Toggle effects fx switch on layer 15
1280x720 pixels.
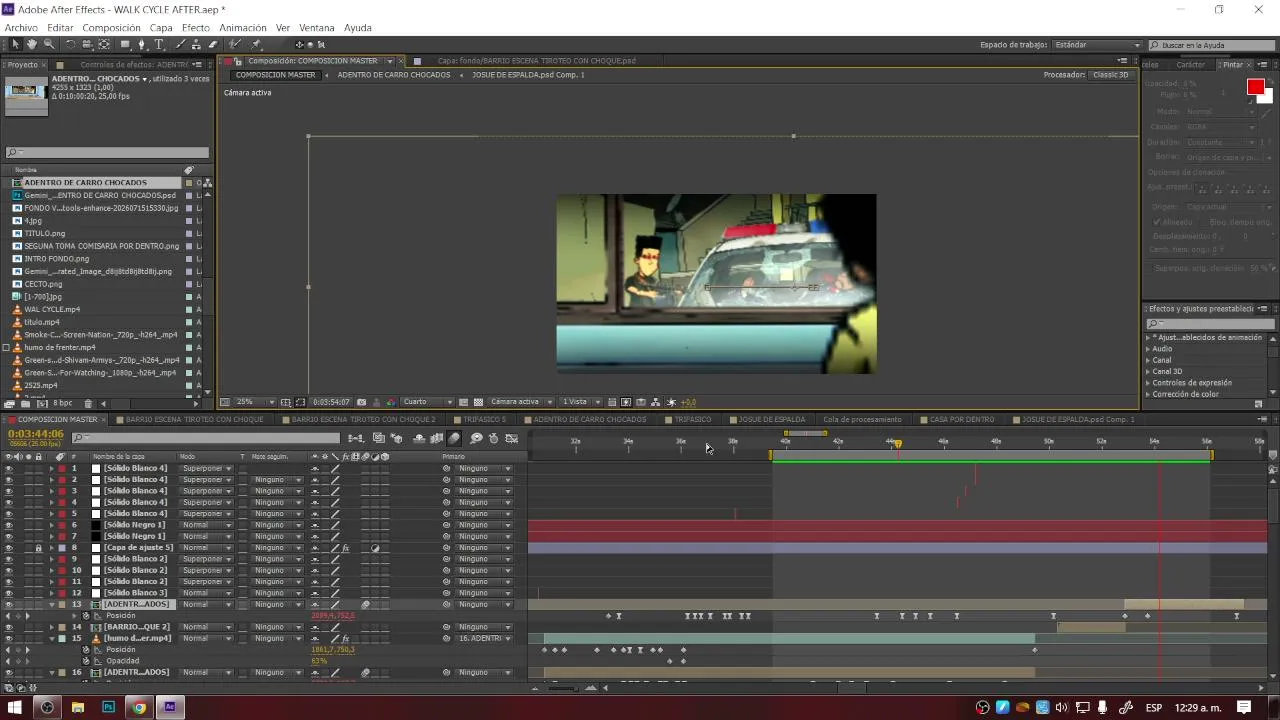tap(345, 638)
